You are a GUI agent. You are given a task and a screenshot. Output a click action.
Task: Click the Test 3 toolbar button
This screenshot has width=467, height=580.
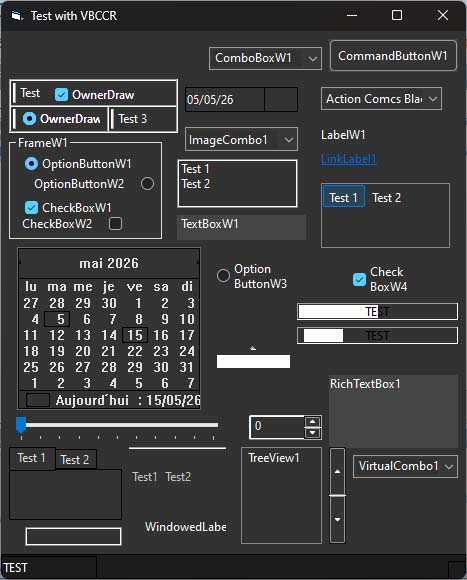point(133,119)
